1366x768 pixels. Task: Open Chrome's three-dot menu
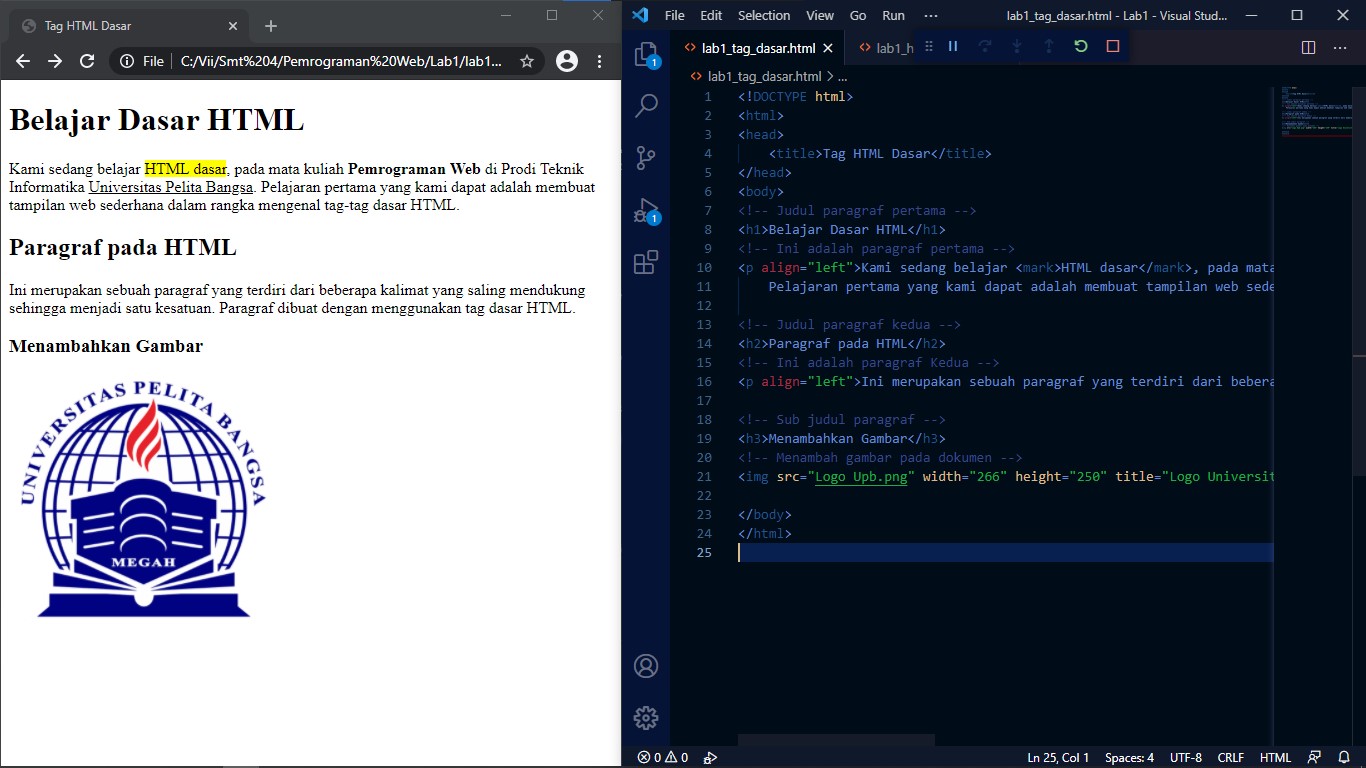597,60
